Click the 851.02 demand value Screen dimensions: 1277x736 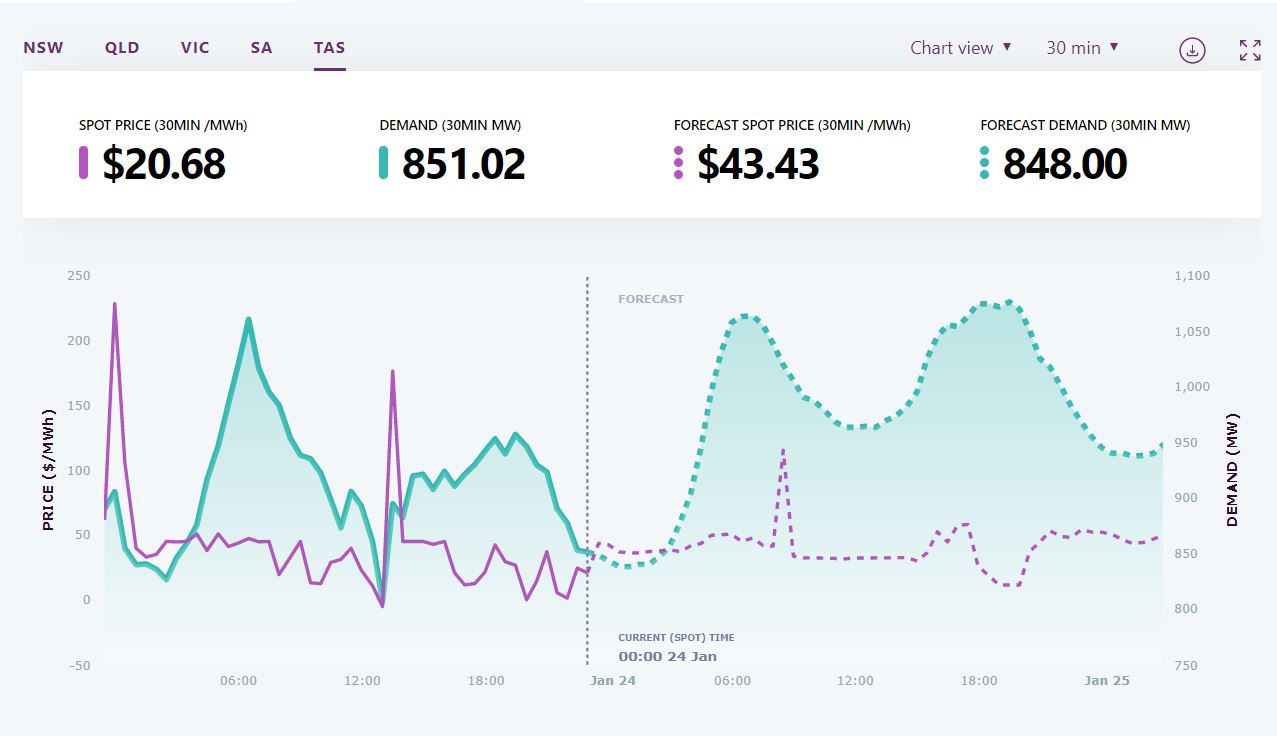click(x=464, y=164)
